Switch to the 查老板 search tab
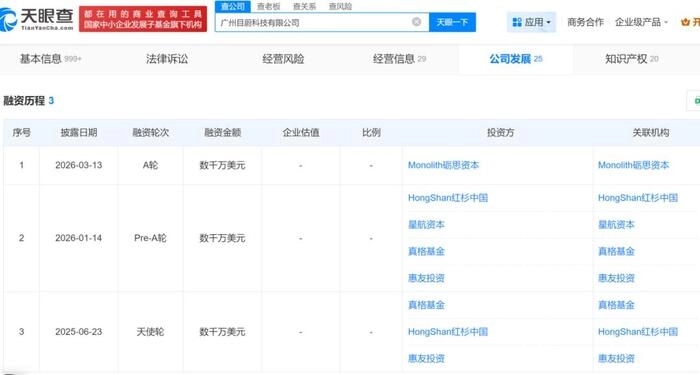The width and height of the screenshot is (700, 375). [x=268, y=6]
